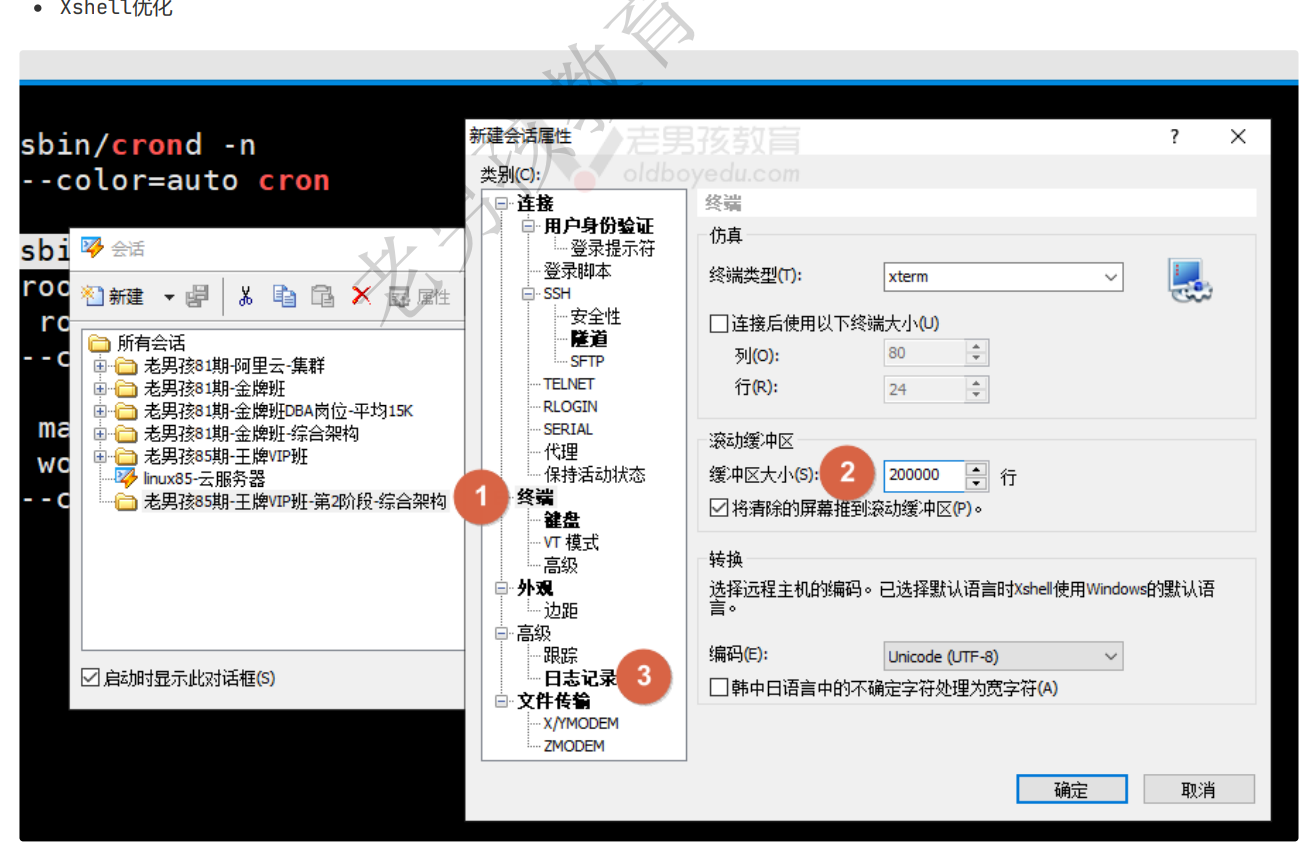Collapse the 文件传输 category node
Image resolution: width=1315 pixels, height=853 pixels.
(501, 701)
